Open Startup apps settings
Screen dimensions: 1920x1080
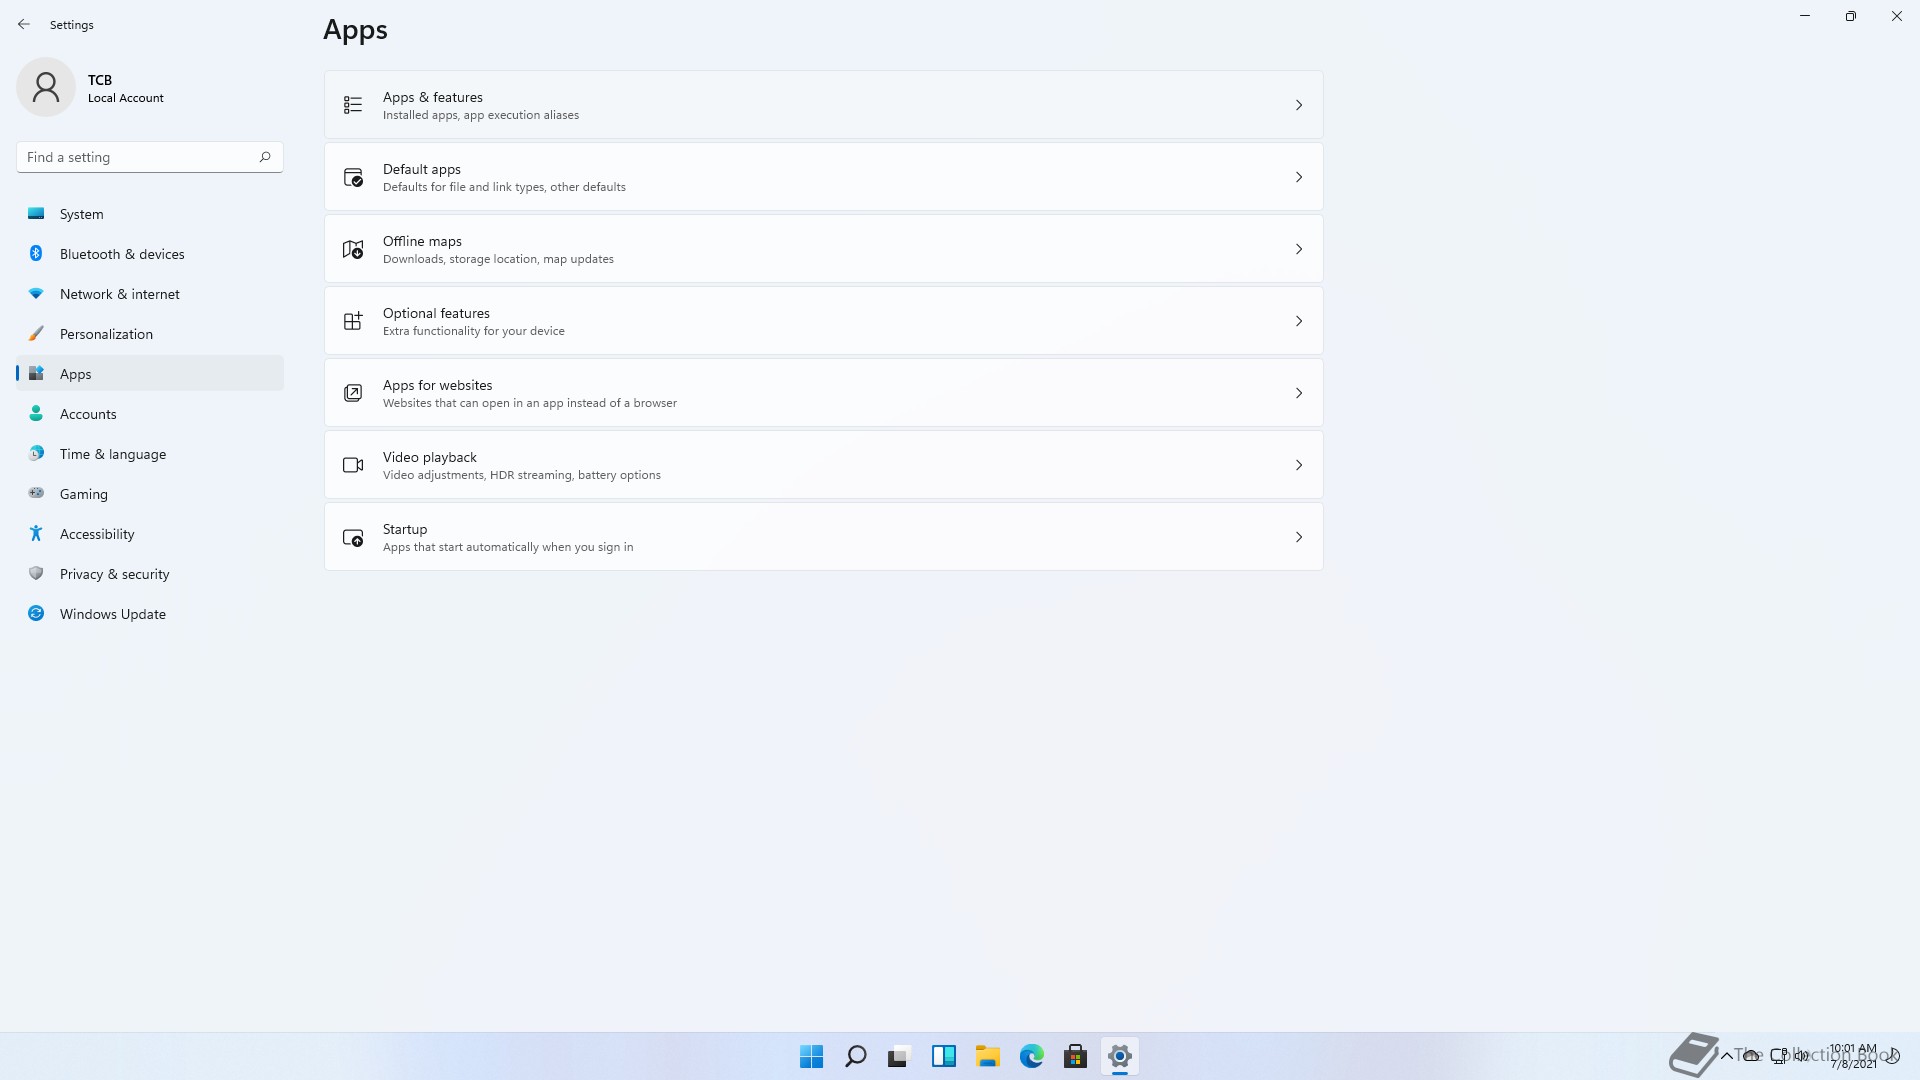coord(823,537)
